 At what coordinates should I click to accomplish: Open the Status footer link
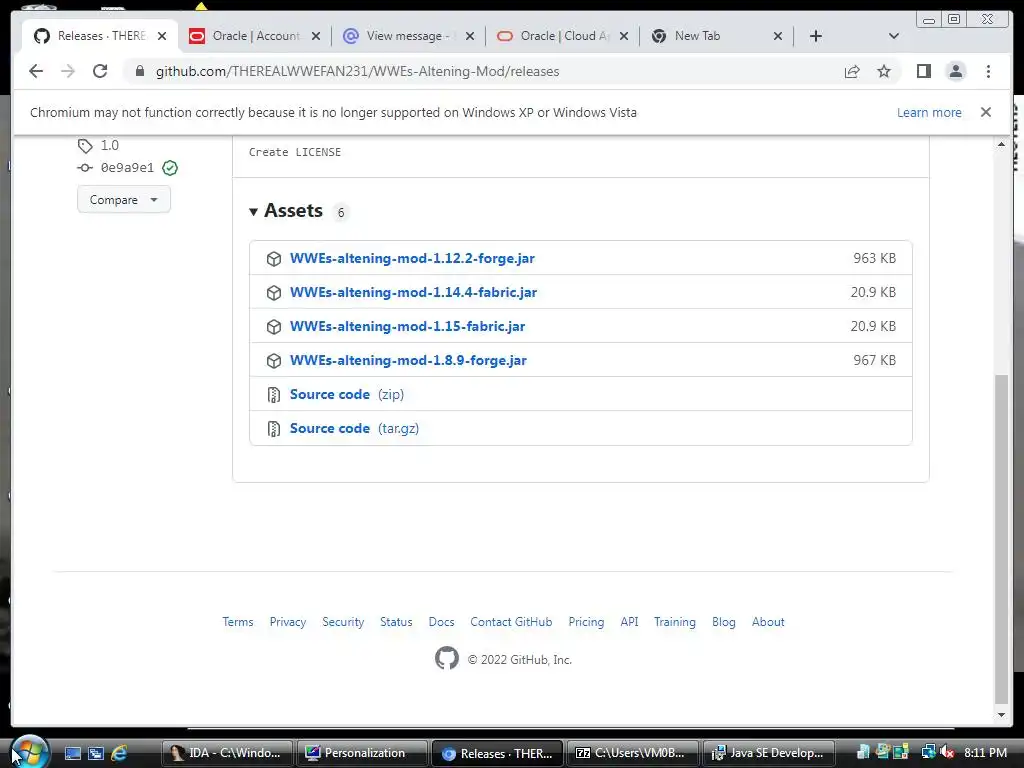click(396, 622)
